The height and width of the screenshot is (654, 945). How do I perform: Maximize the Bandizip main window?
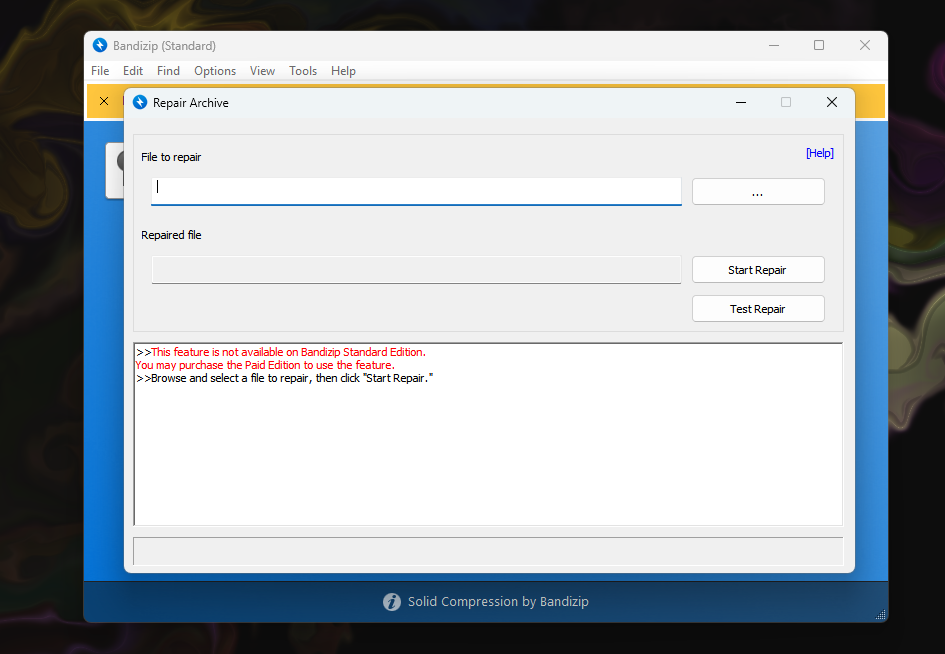click(x=819, y=46)
